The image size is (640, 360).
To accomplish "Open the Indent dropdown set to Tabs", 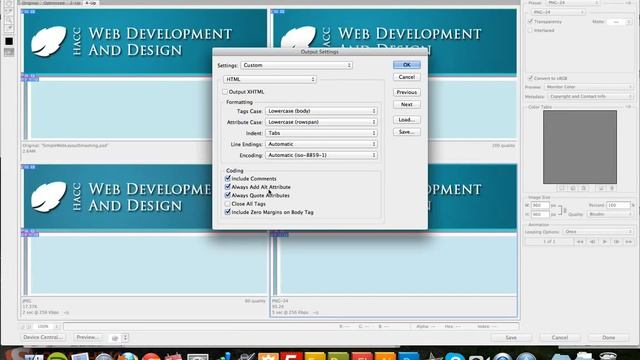I will pos(321,133).
